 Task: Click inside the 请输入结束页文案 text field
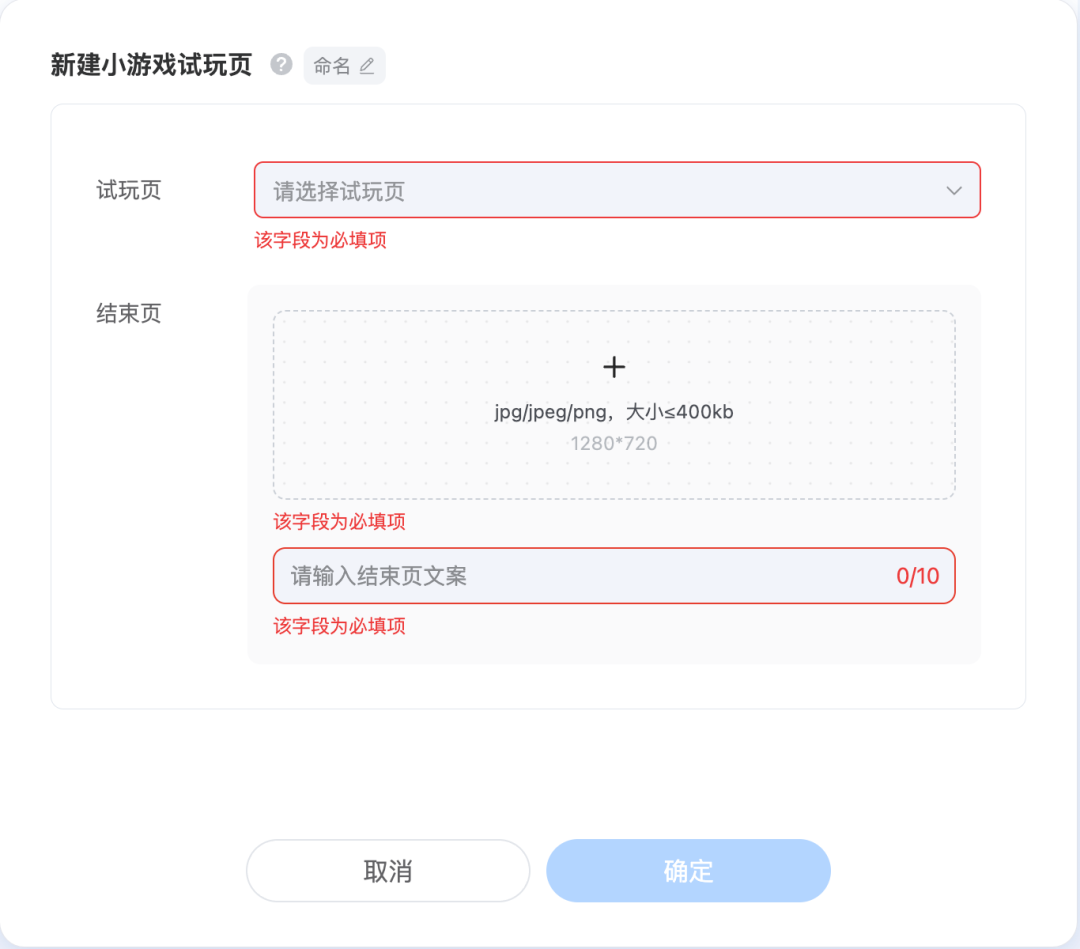[500, 576]
